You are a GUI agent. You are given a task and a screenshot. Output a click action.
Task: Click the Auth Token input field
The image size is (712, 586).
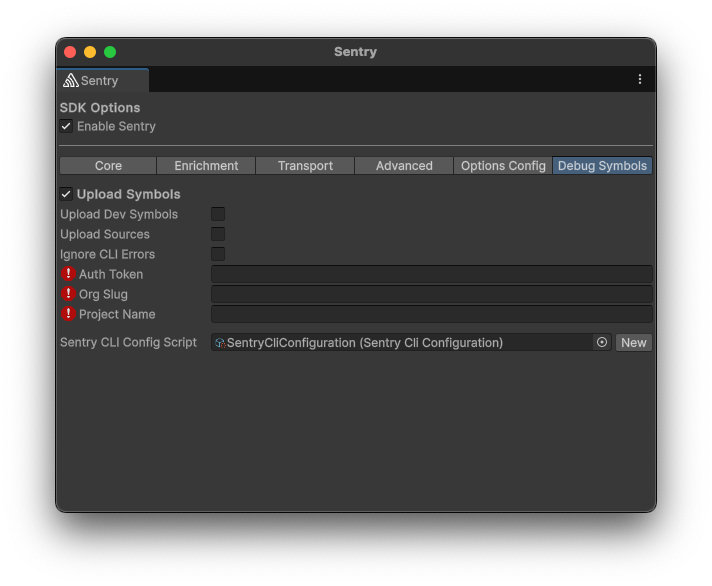pos(431,274)
